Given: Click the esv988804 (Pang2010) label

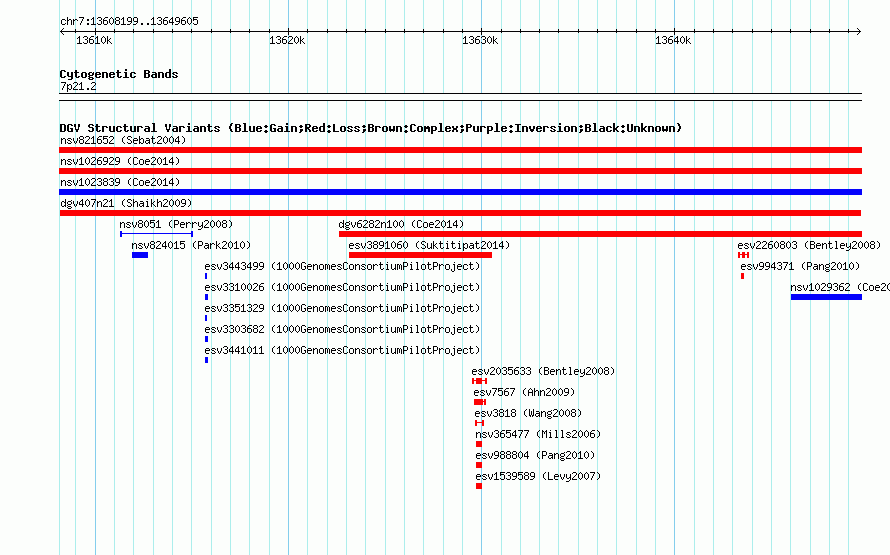Looking at the screenshot, I should 535,455.
